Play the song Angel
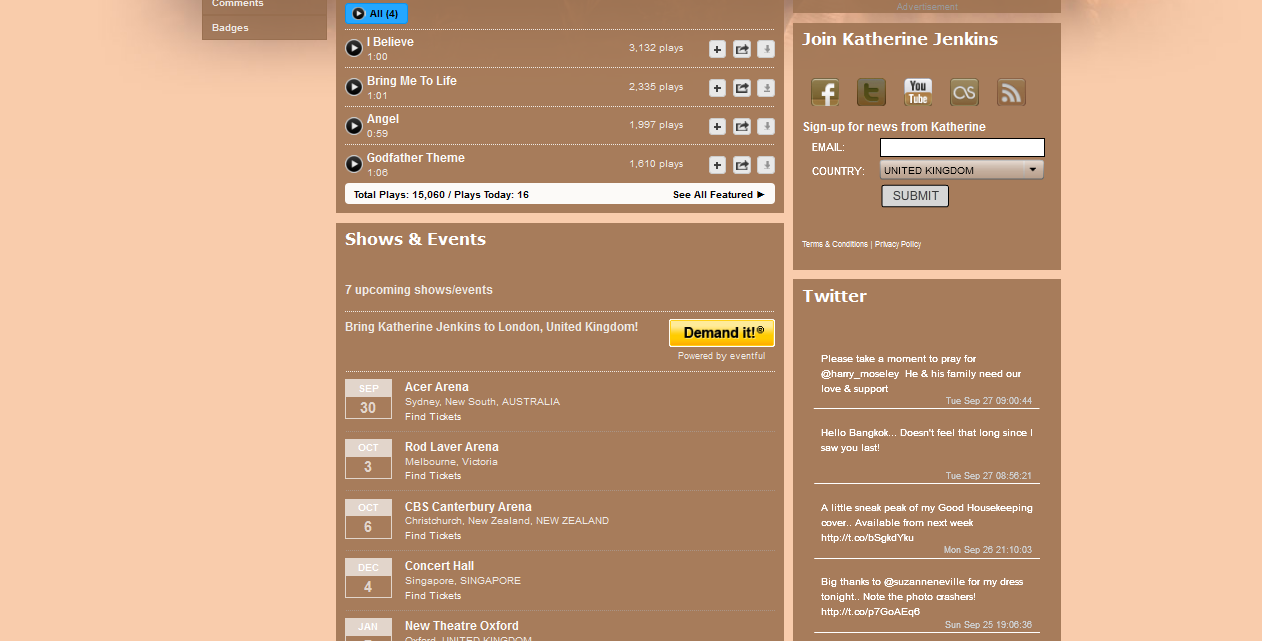This screenshot has width=1262, height=641. [x=354, y=126]
